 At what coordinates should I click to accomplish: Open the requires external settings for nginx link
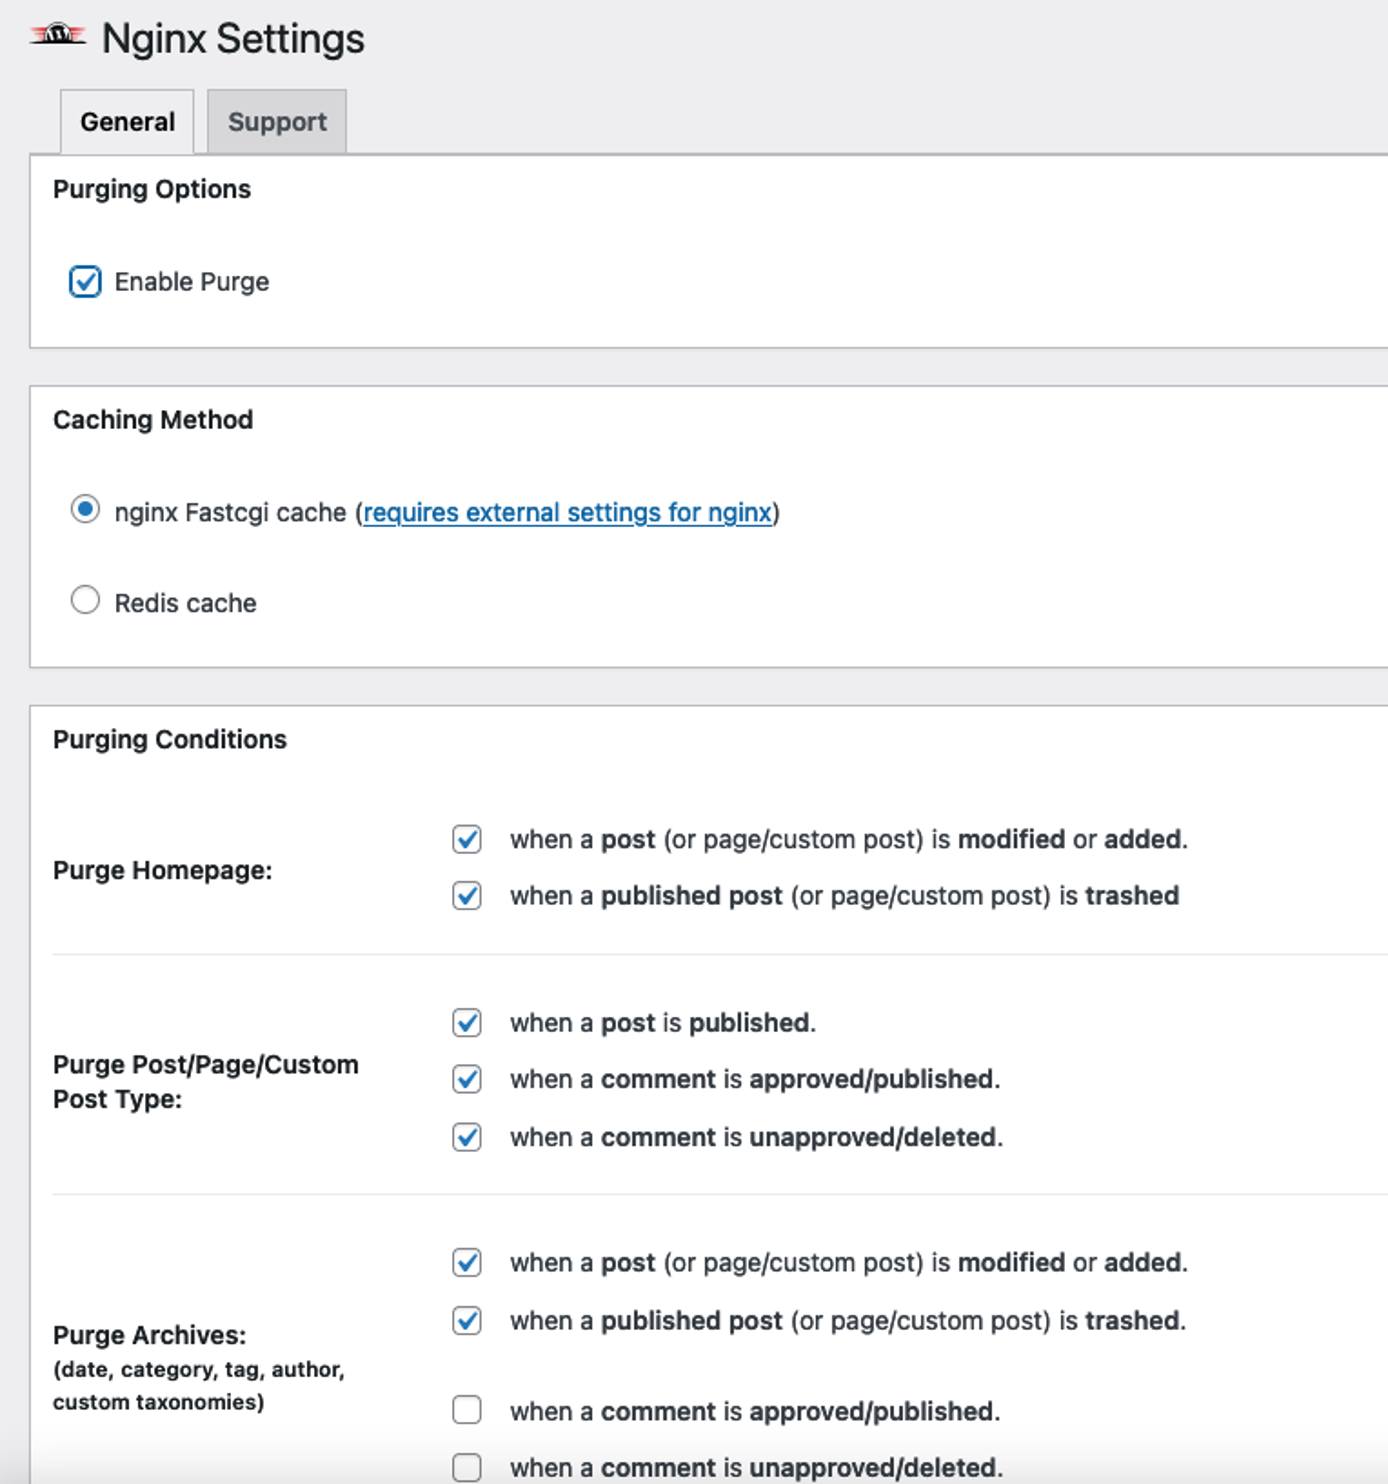point(568,511)
